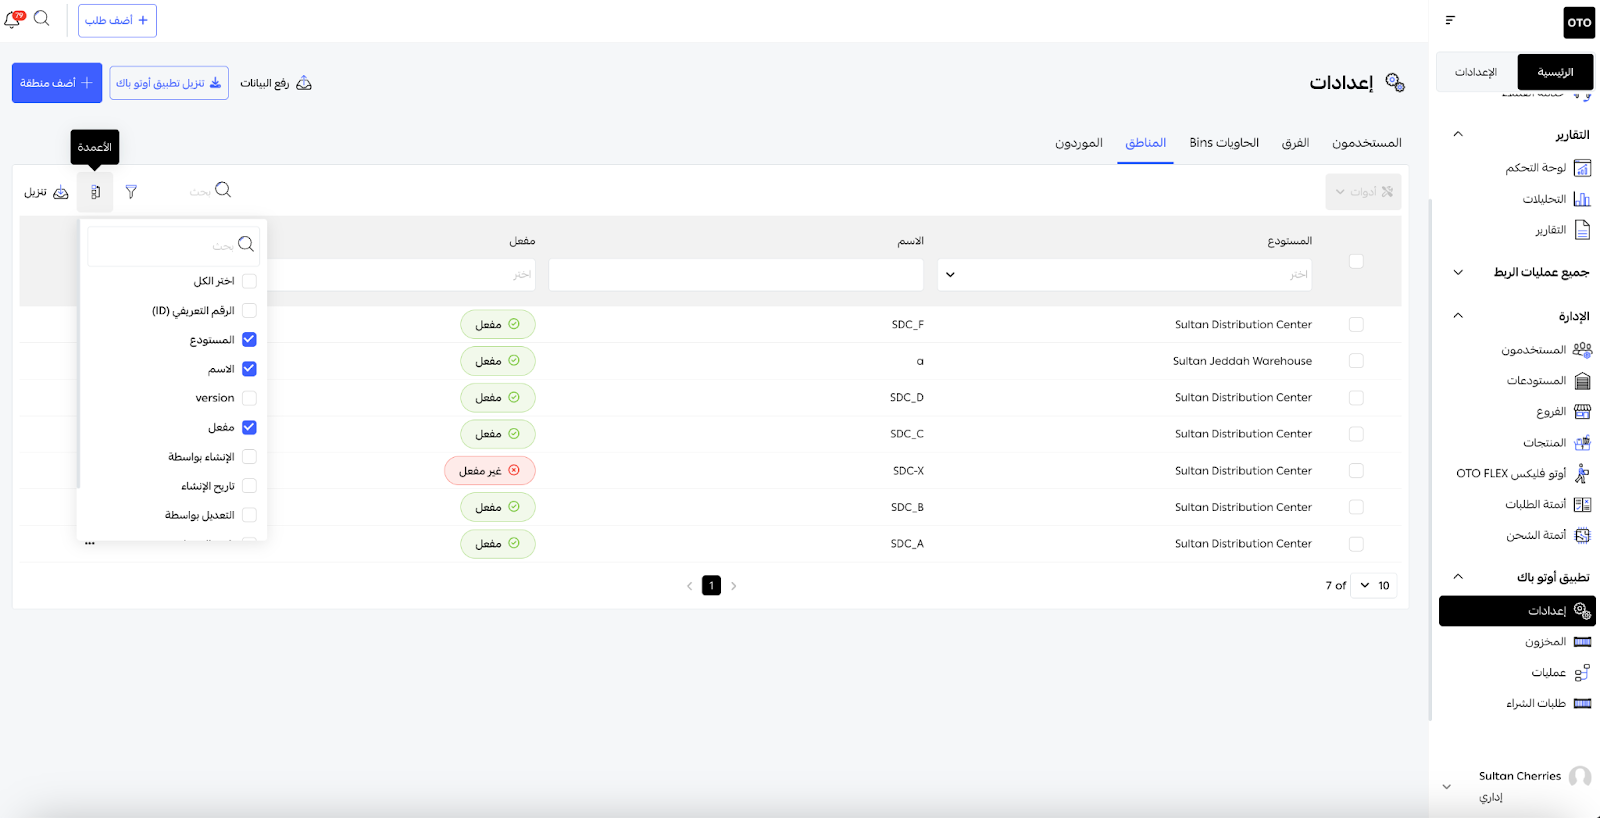The height and width of the screenshot is (818, 1600).
Task: Enable the الرقم التعريفي (ID) column
Action: coord(249,311)
